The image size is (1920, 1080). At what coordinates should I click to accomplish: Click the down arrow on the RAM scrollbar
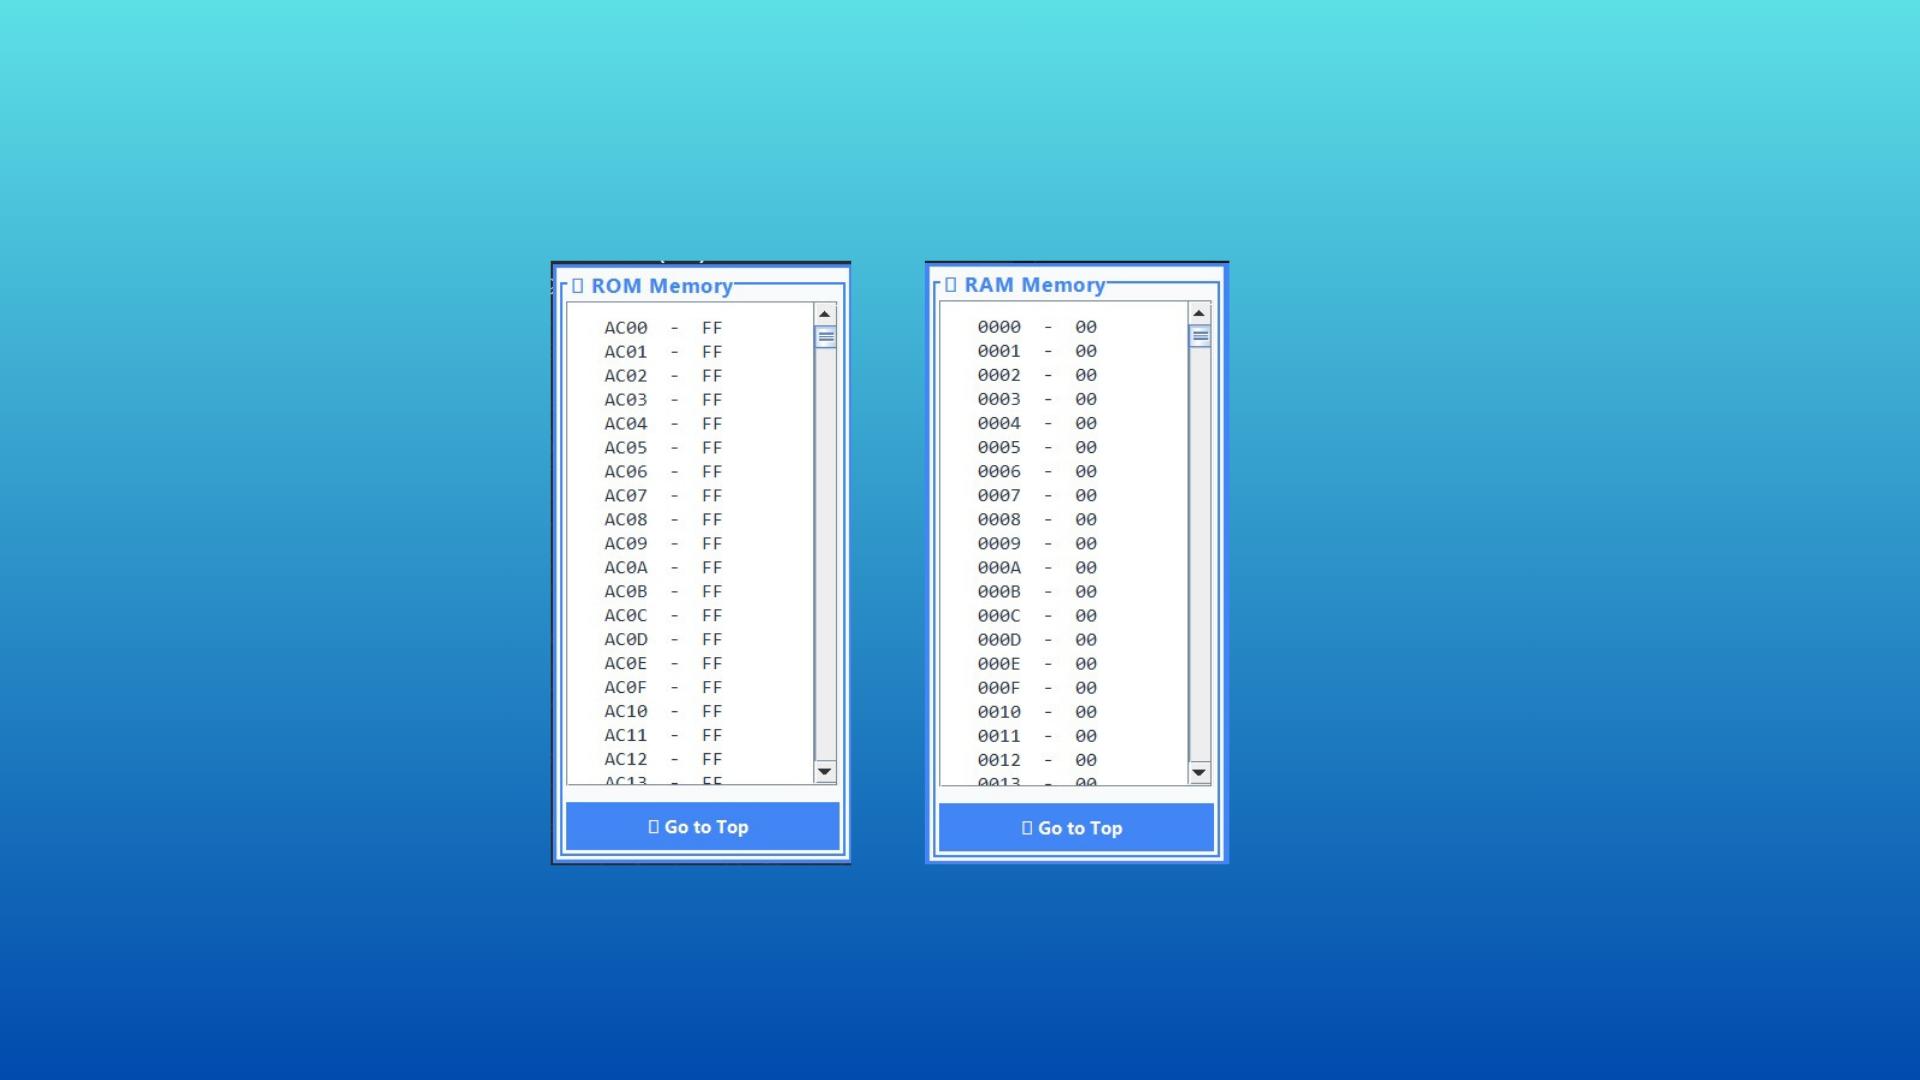click(x=1199, y=772)
